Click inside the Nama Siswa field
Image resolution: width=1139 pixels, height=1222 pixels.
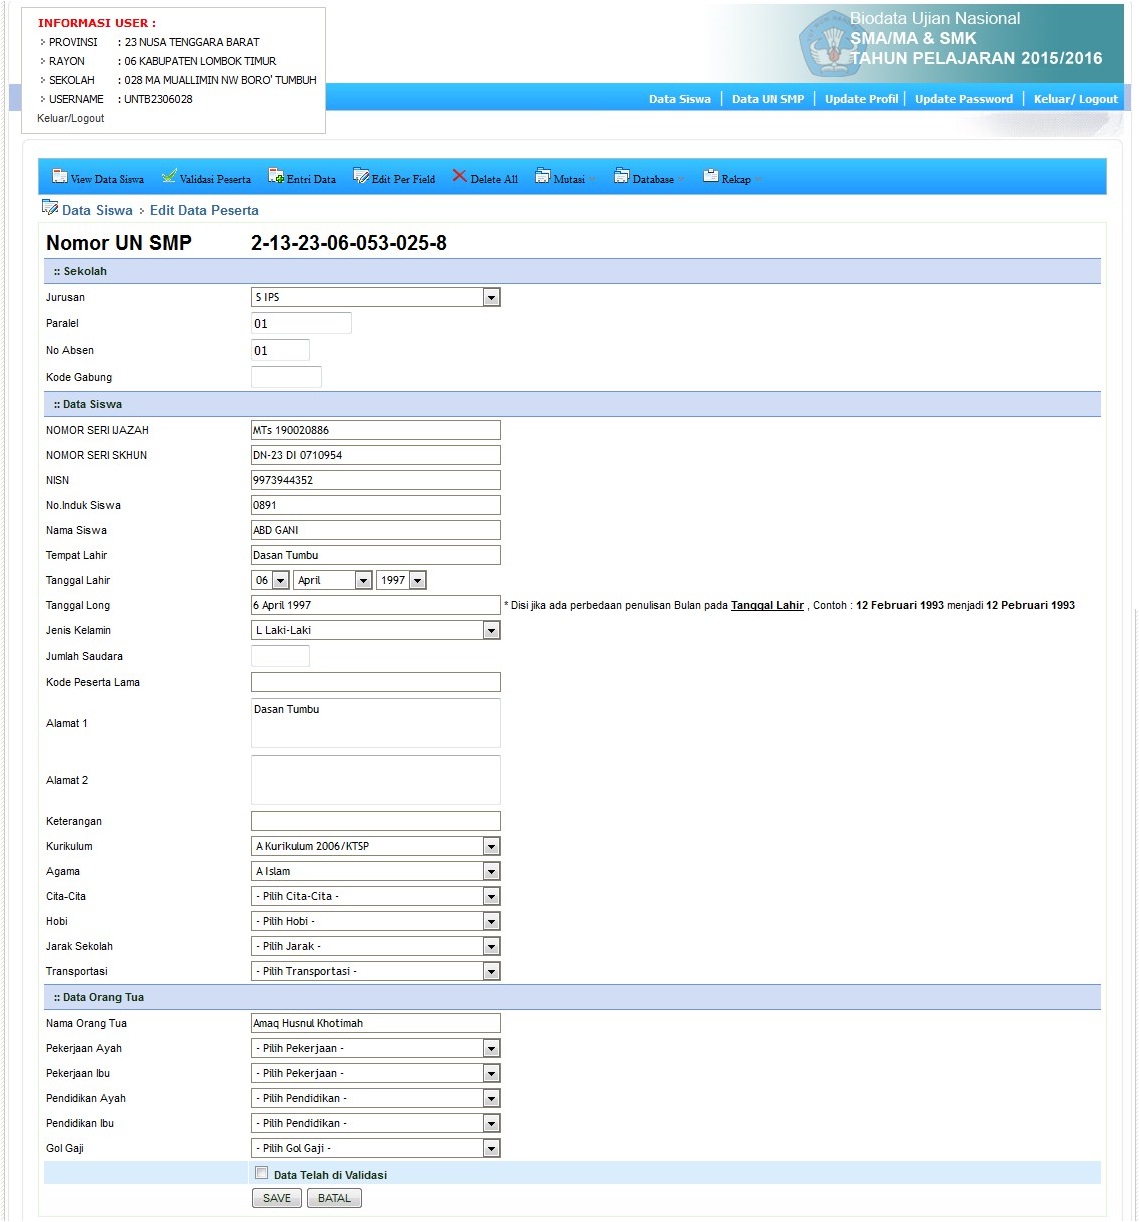coord(375,529)
